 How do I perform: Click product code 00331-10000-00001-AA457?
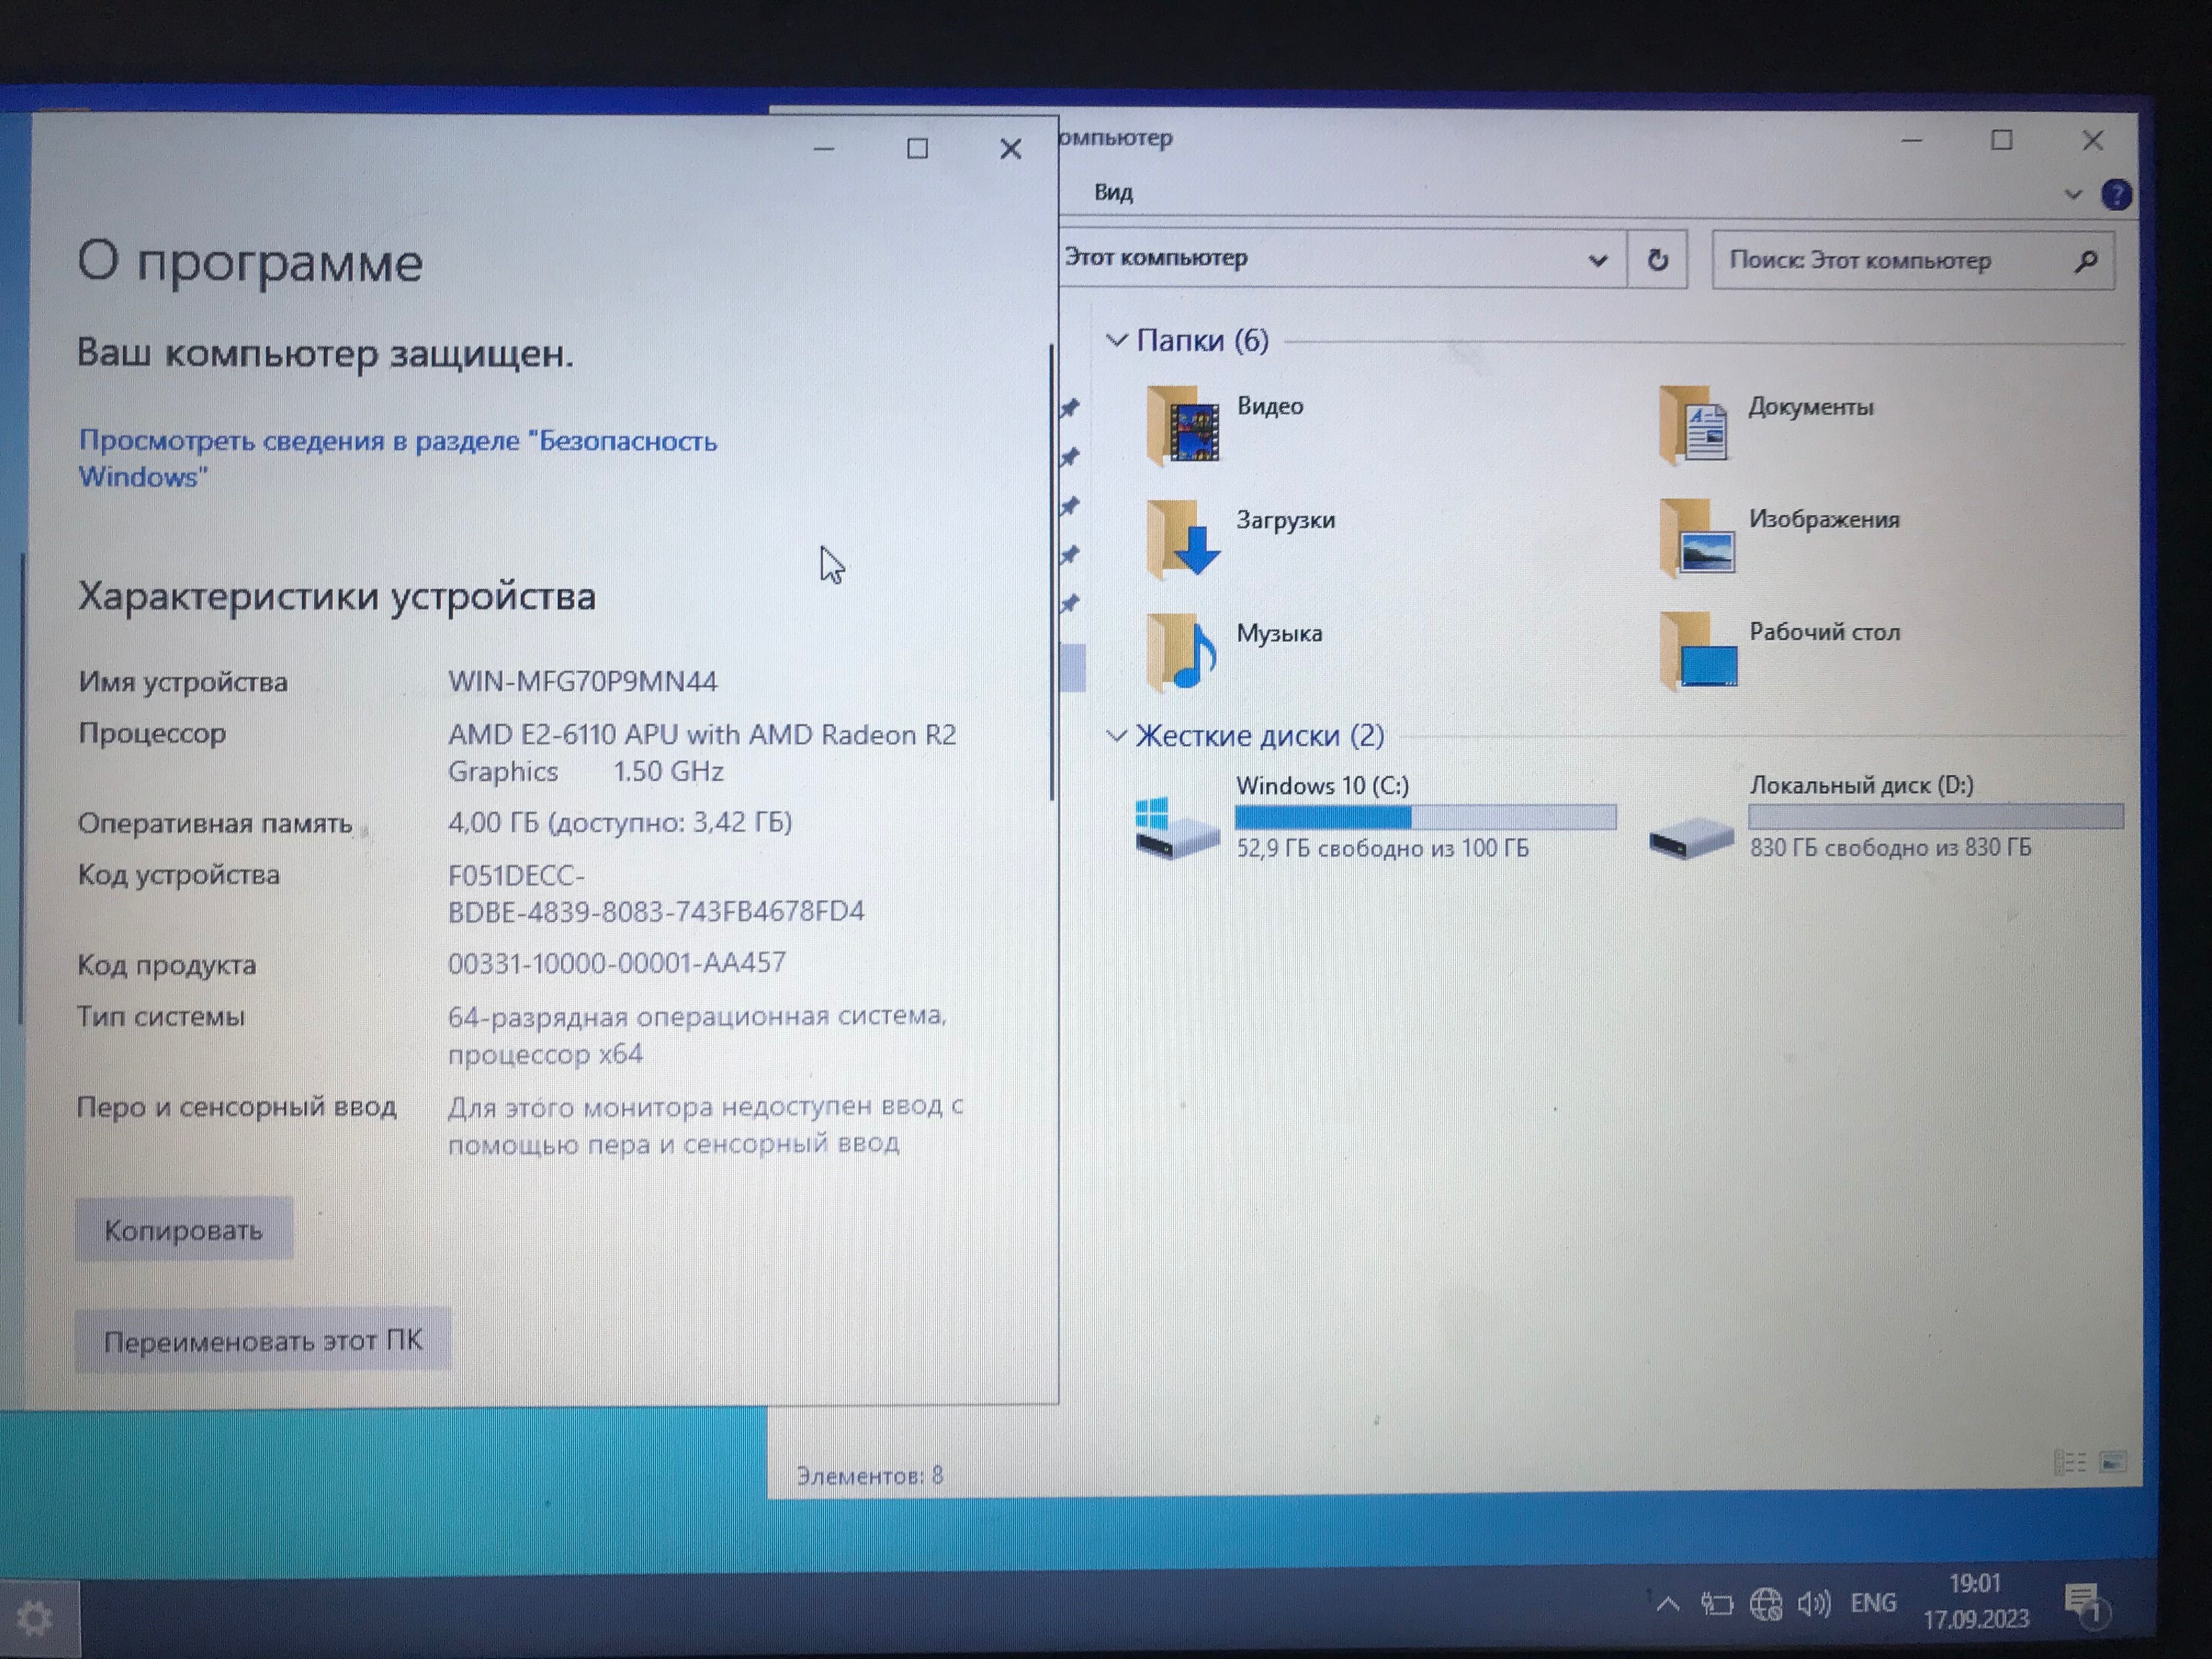(x=616, y=962)
